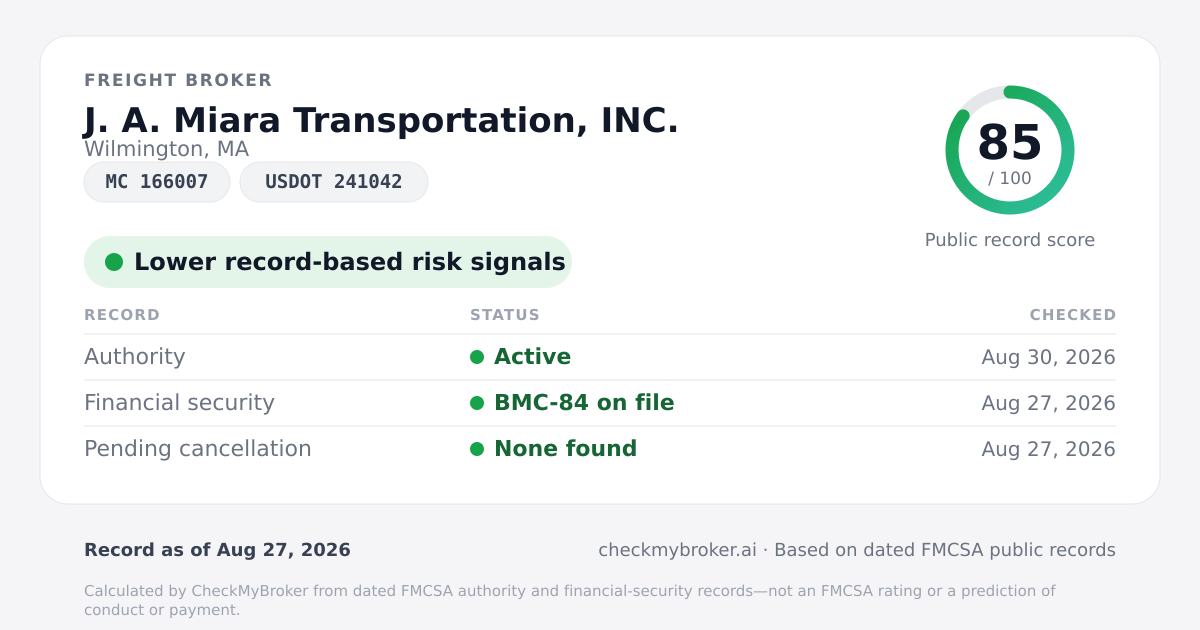This screenshot has width=1200, height=630.
Task: Select the Authority record row label
Action: point(135,357)
